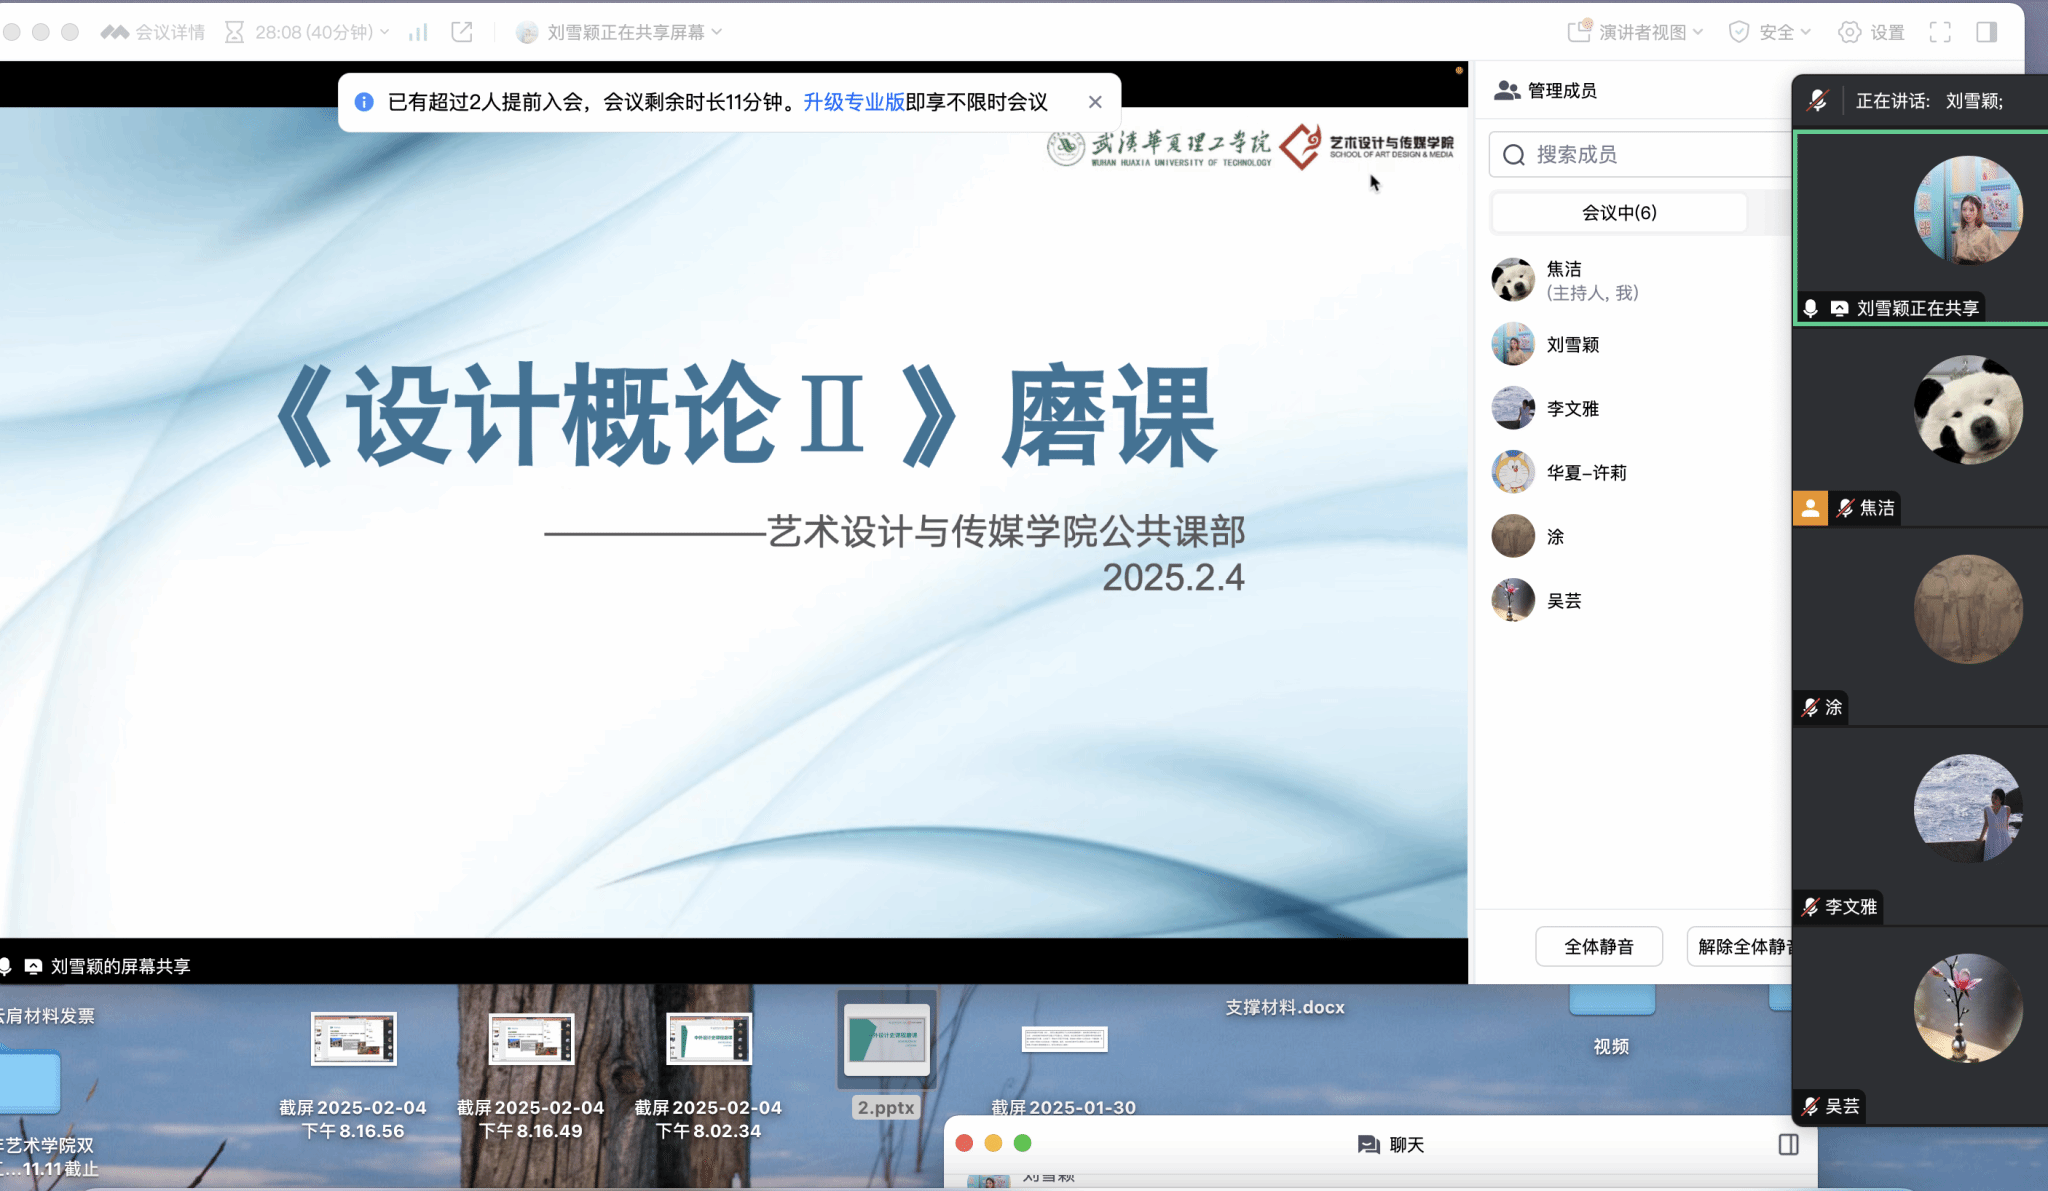The width and height of the screenshot is (2048, 1191).
Task: Click the 搜索成员 search field
Action: [x=1640, y=154]
